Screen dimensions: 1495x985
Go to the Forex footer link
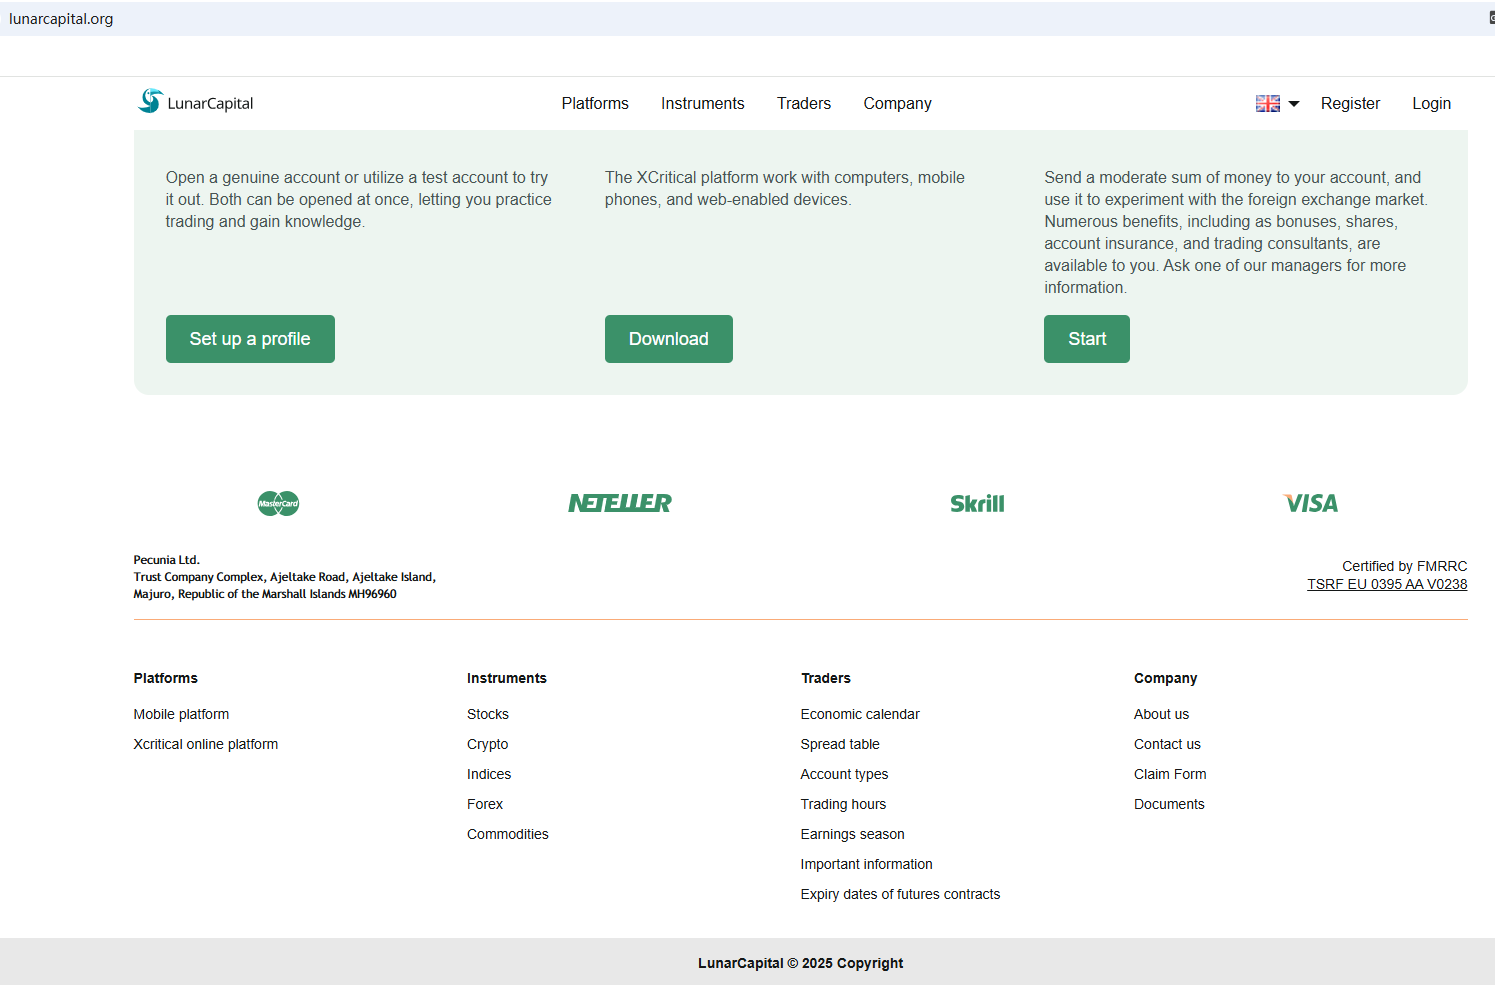point(485,804)
